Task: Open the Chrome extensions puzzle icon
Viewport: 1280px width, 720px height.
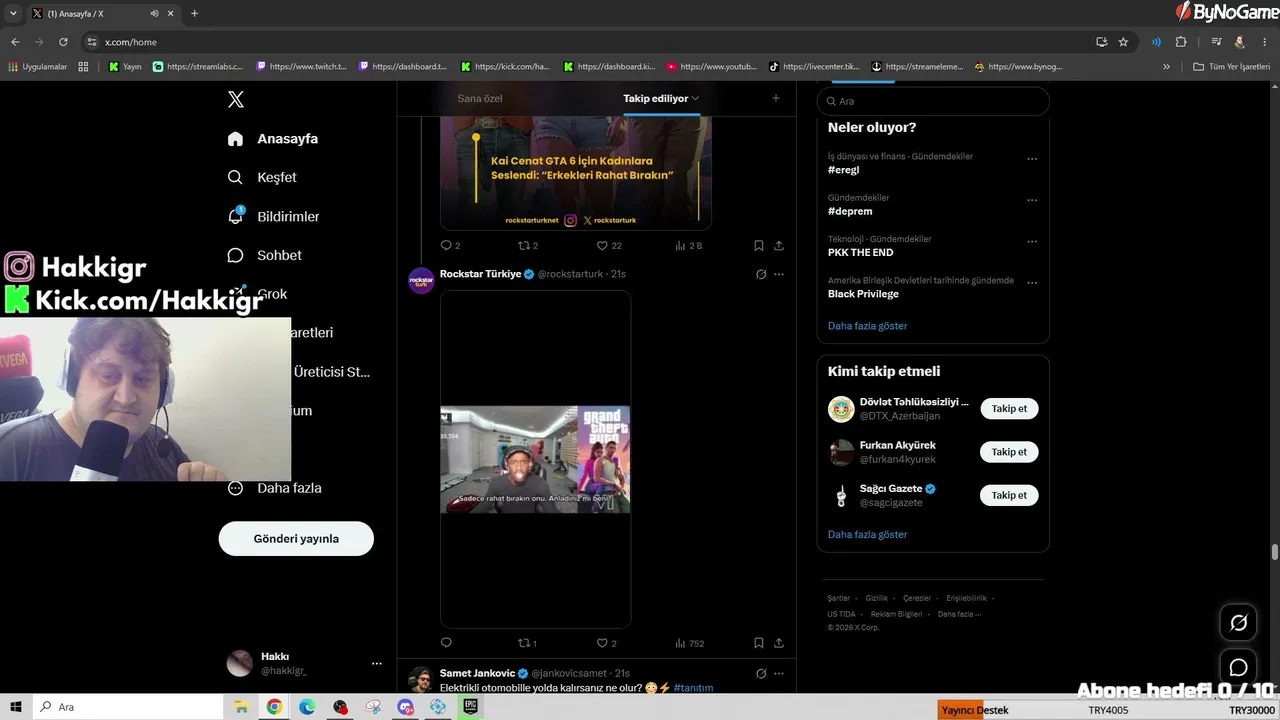Action: 1181,42
